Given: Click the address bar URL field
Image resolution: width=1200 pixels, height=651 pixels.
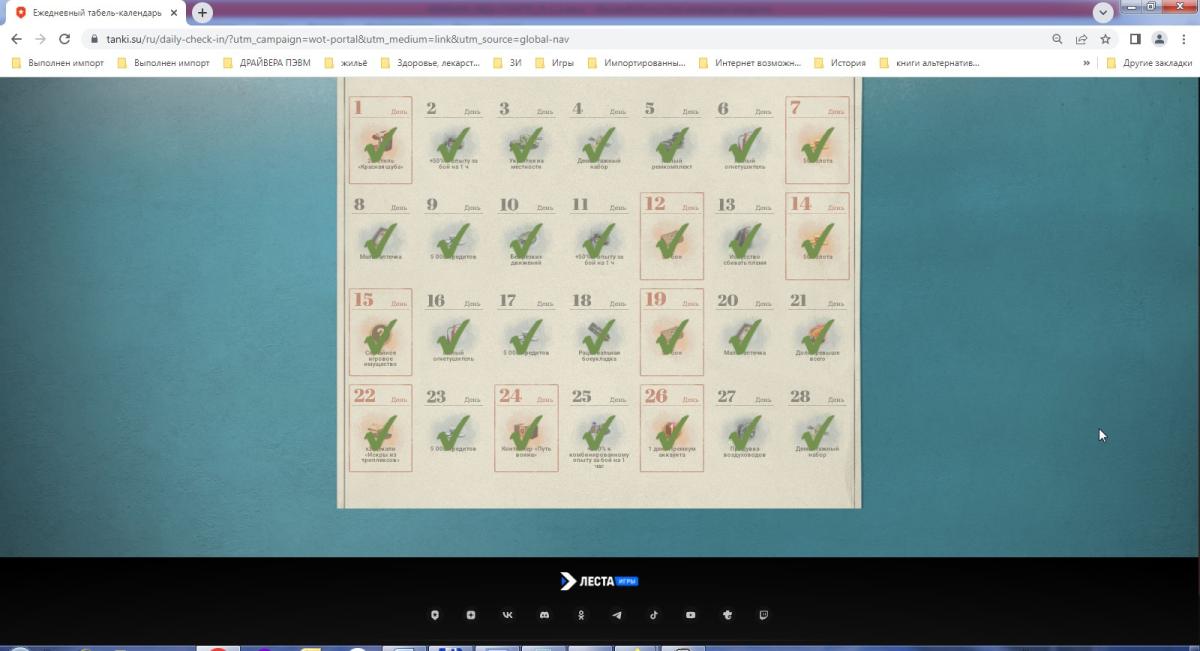Looking at the screenshot, I should tap(560, 39).
